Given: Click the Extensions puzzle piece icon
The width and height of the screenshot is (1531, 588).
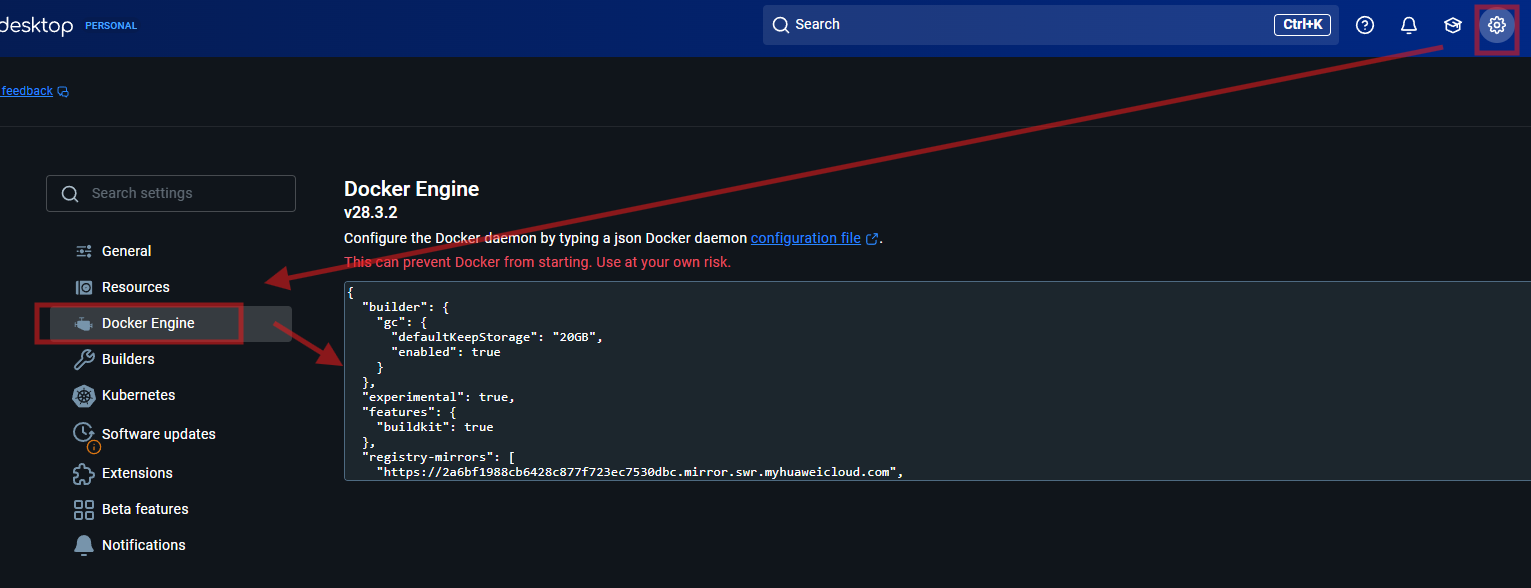Looking at the screenshot, I should click(x=84, y=473).
